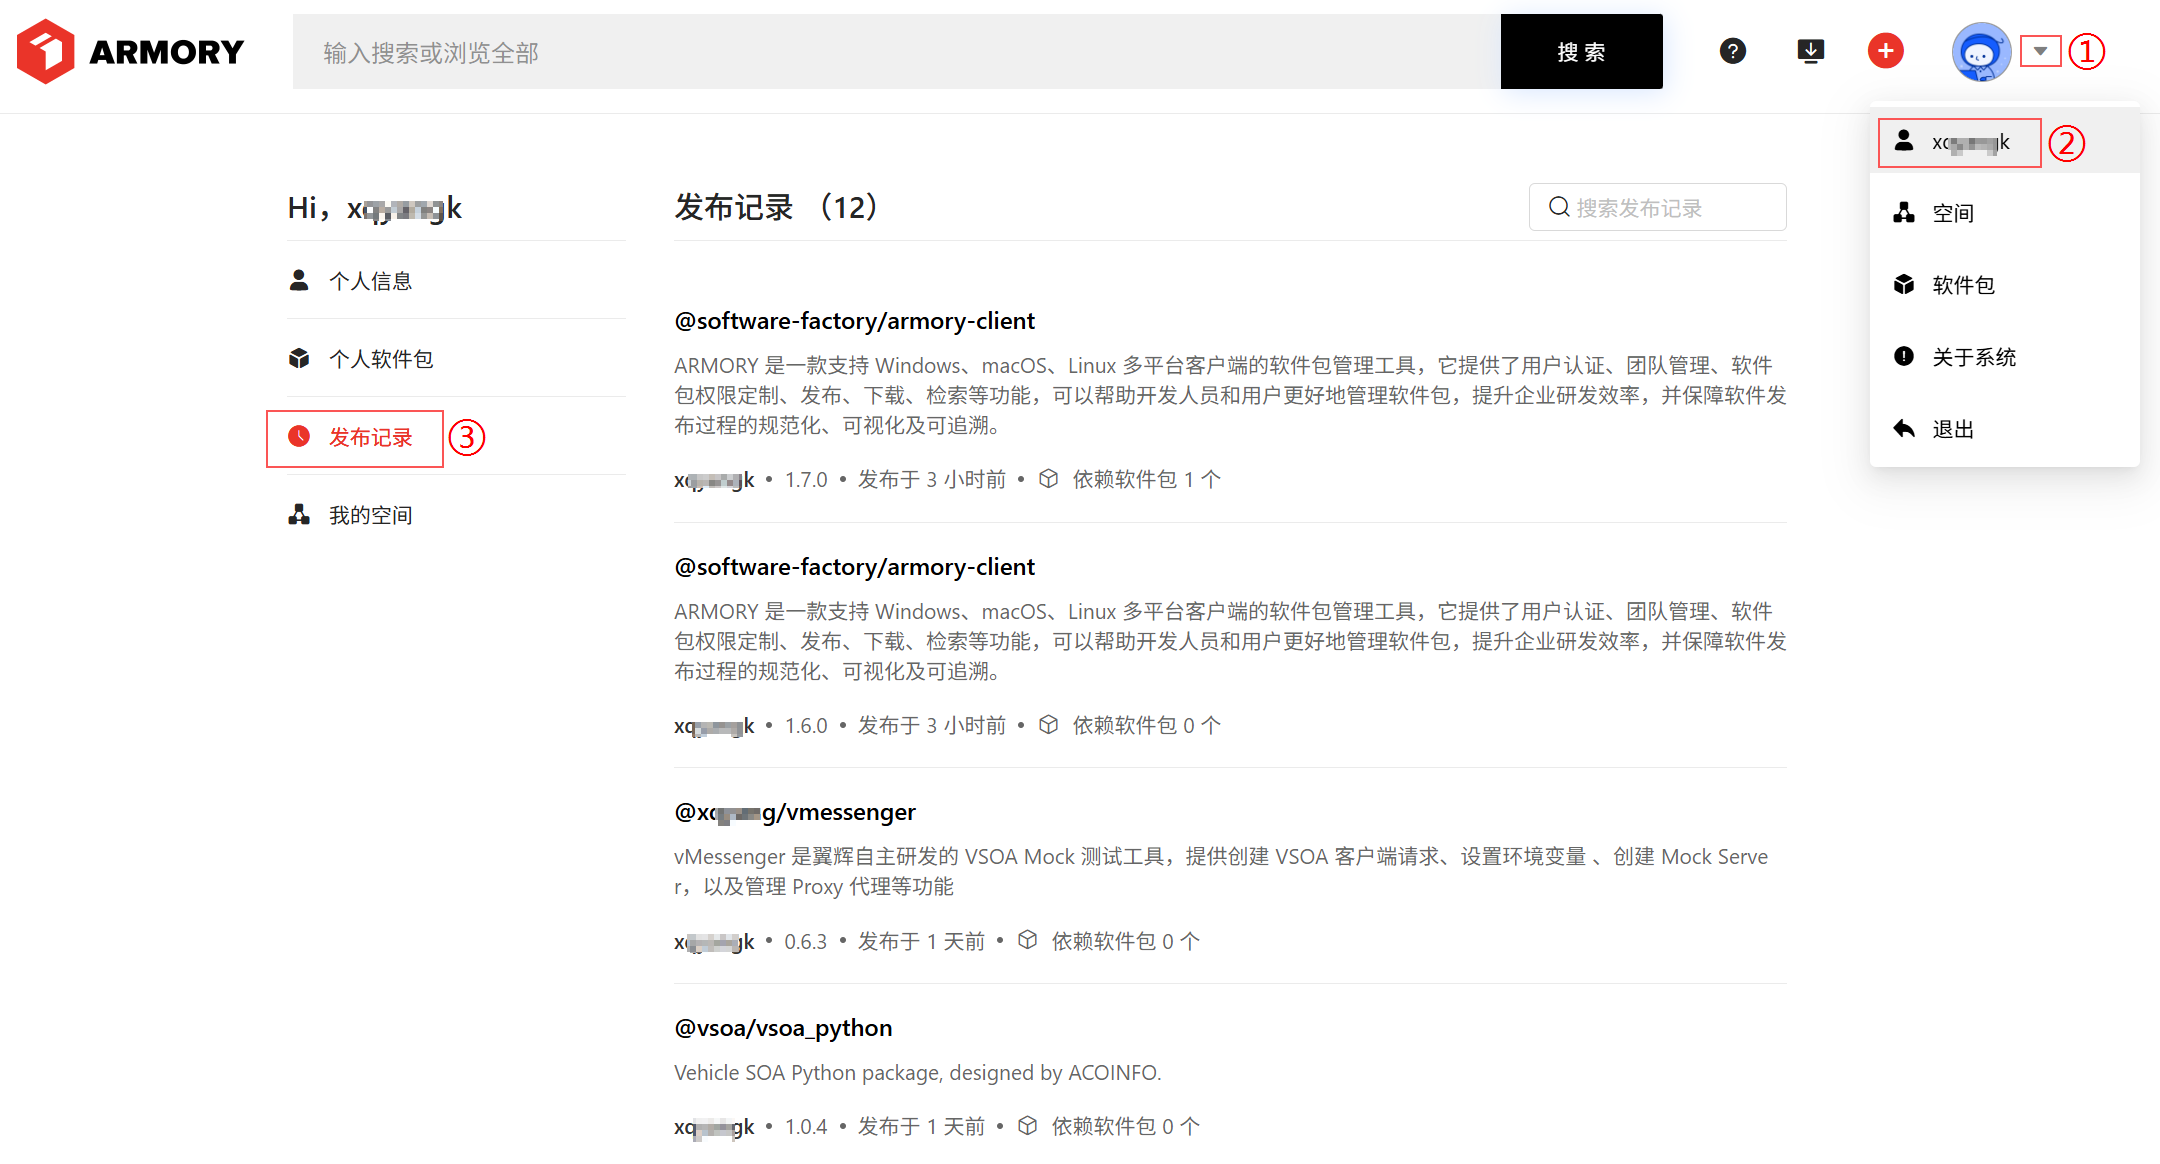
Task: Click the user avatar image
Action: [1980, 52]
